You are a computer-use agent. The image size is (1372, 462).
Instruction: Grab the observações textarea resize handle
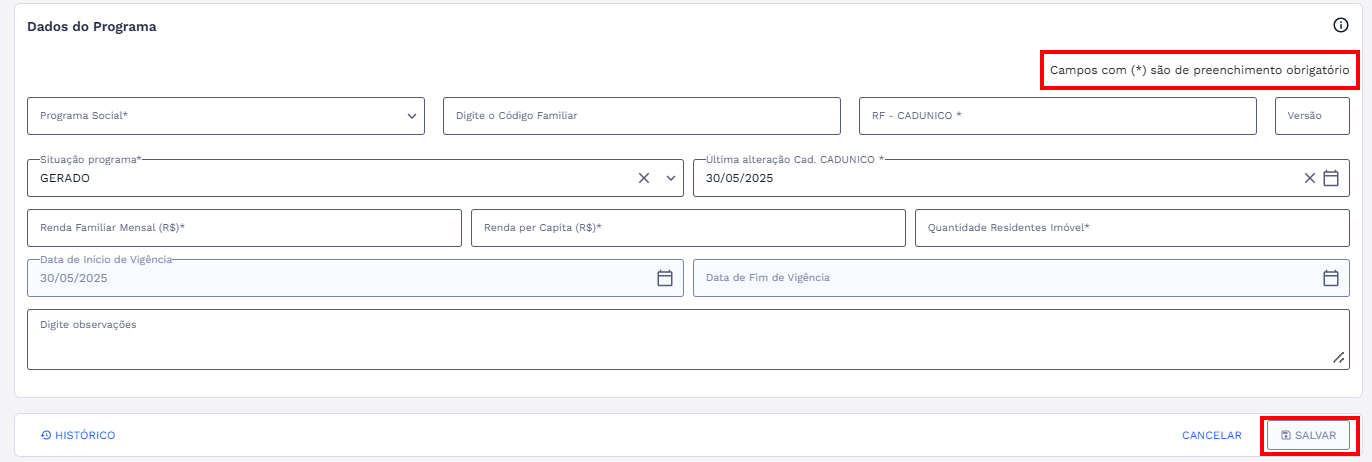(x=1338, y=358)
